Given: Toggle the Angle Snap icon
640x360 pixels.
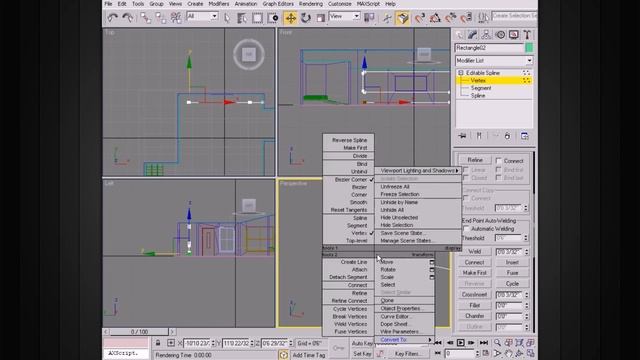Looking at the screenshot, I should [435, 18].
